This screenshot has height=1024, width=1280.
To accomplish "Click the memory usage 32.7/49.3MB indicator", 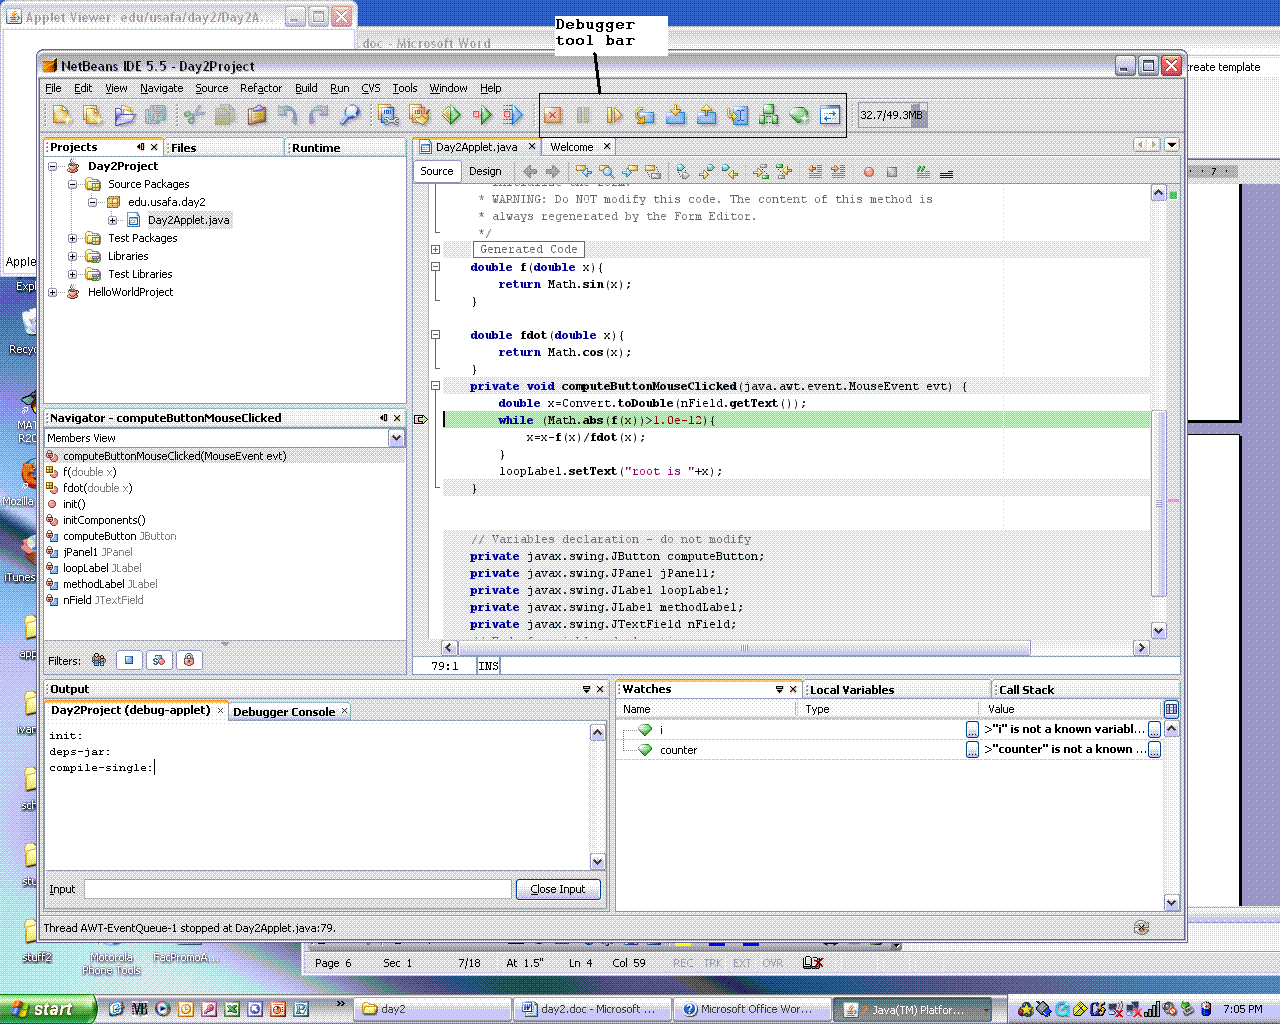I will [892, 115].
